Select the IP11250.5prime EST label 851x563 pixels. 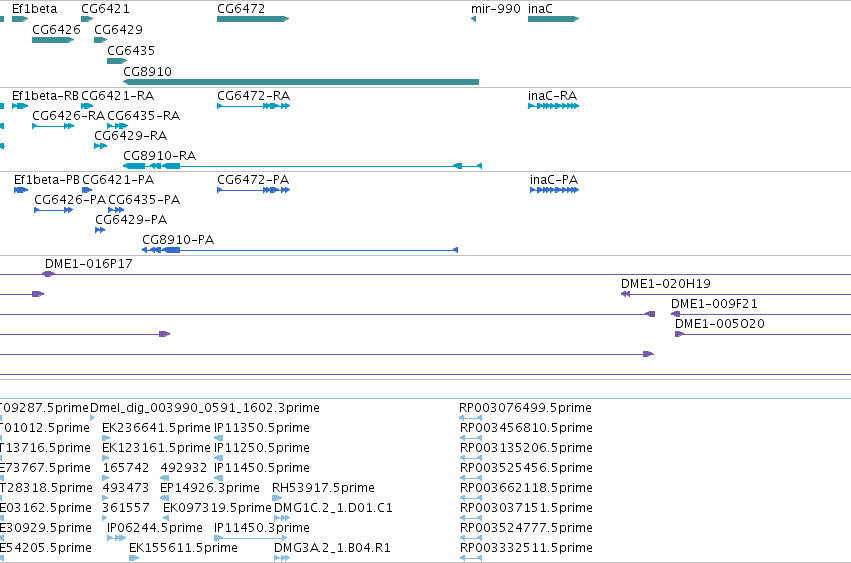(x=262, y=448)
